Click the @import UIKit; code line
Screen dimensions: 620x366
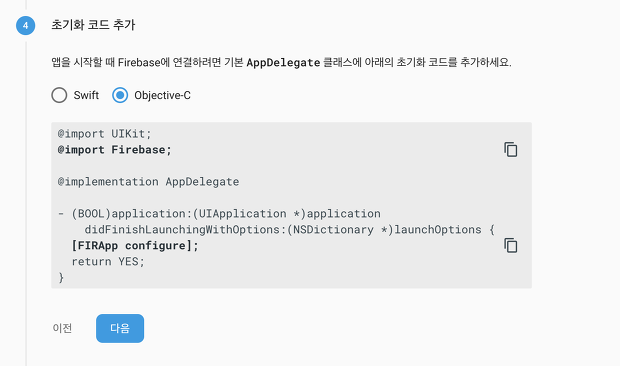[104, 134]
